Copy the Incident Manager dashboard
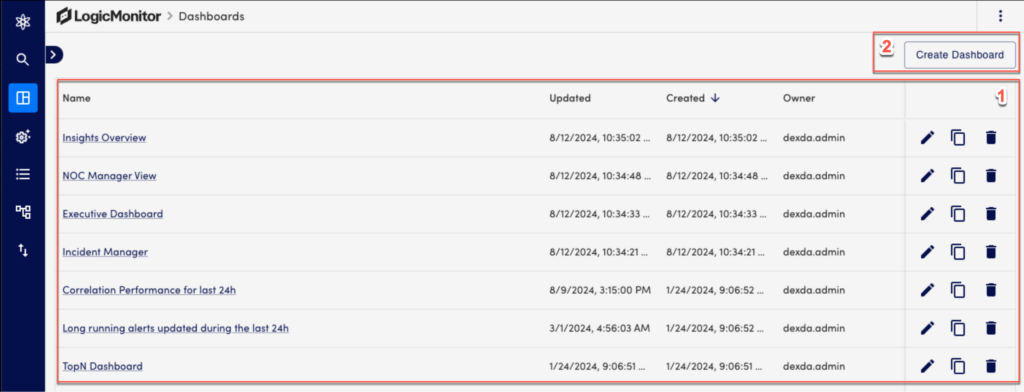Viewport: 1024px width, 392px height. click(x=958, y=252)
